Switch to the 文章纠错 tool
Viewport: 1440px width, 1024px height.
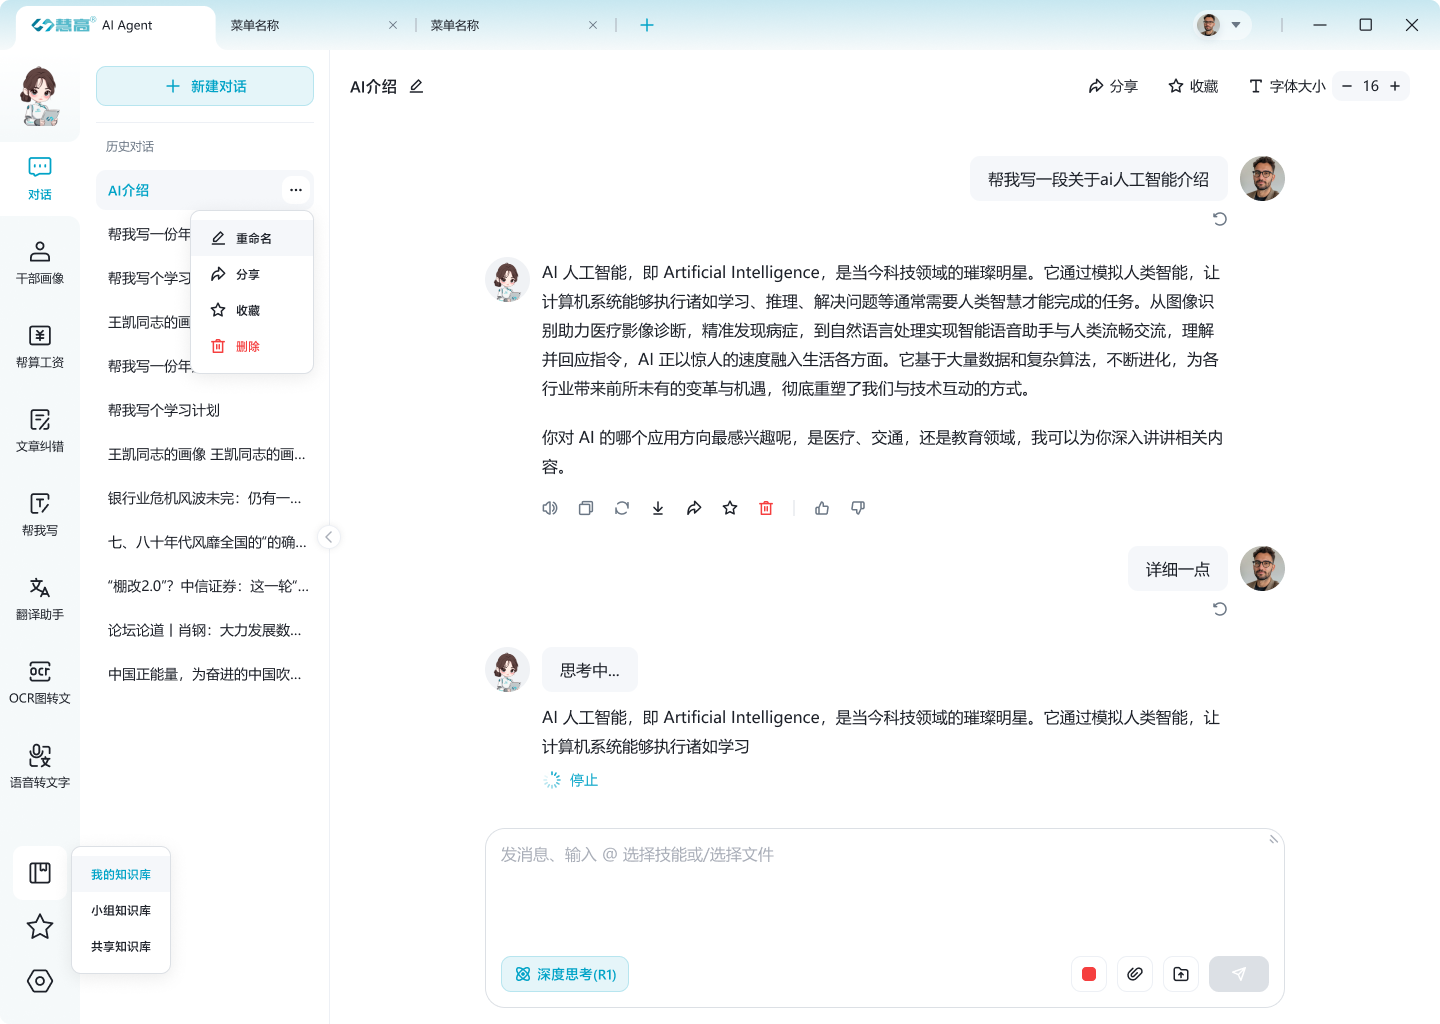(x=39, y=429)
